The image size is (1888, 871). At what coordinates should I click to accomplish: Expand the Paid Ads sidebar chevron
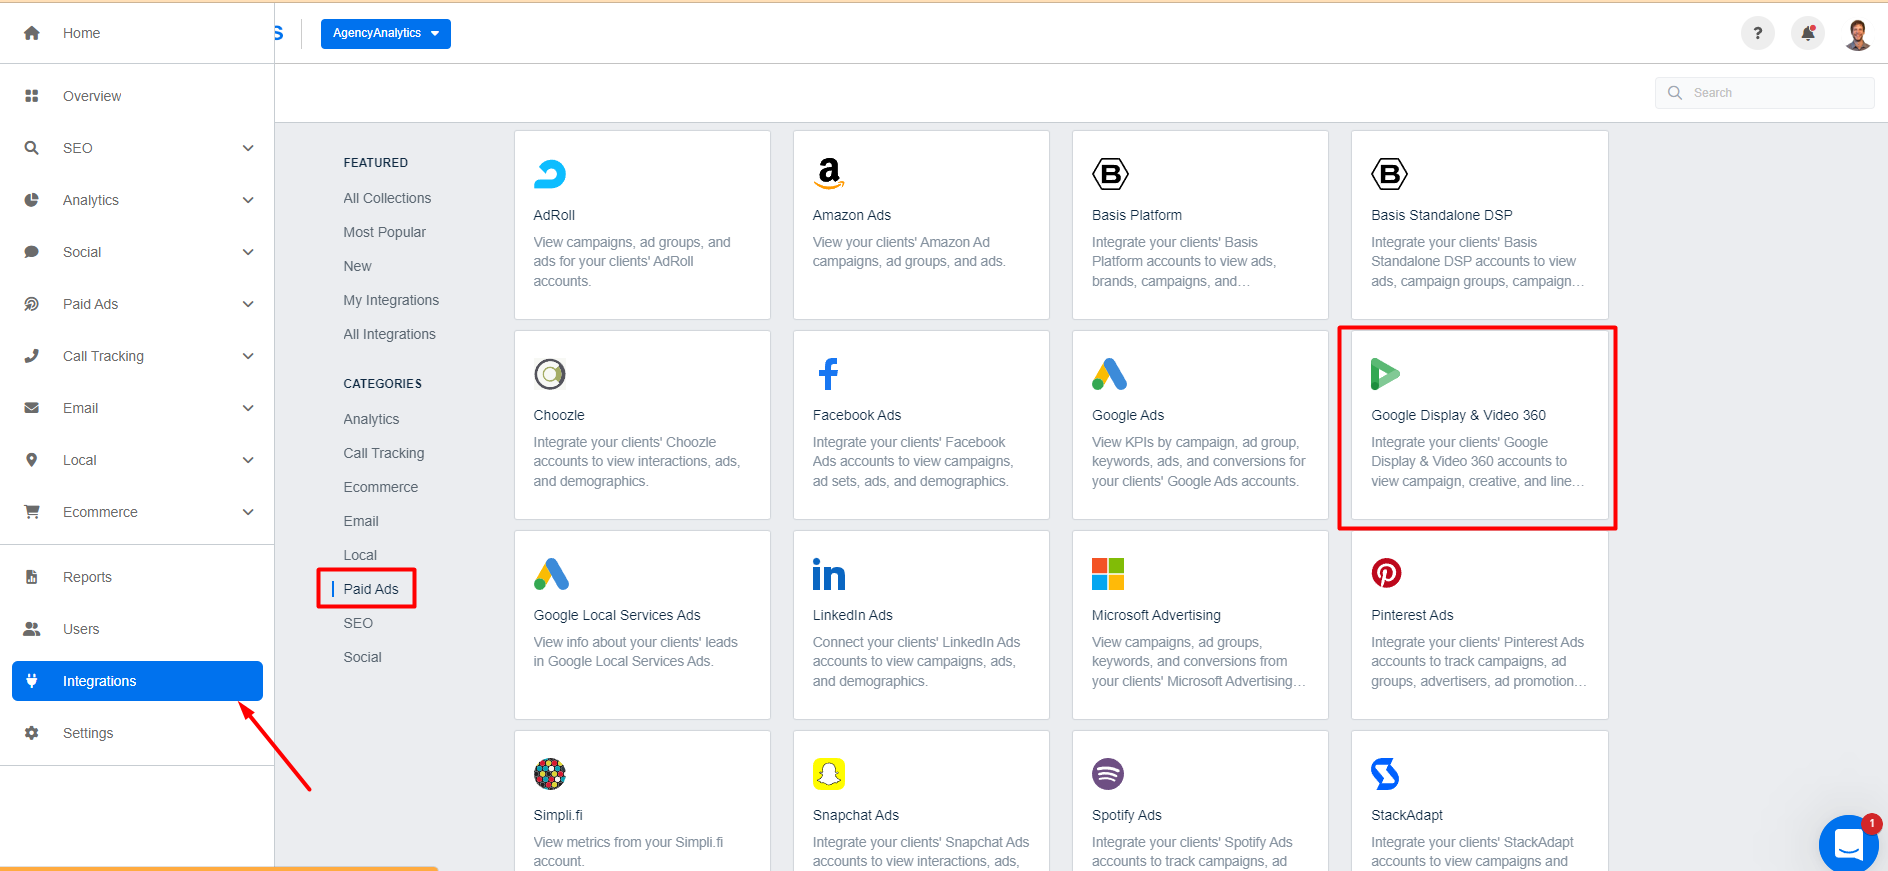click(248, 304)
